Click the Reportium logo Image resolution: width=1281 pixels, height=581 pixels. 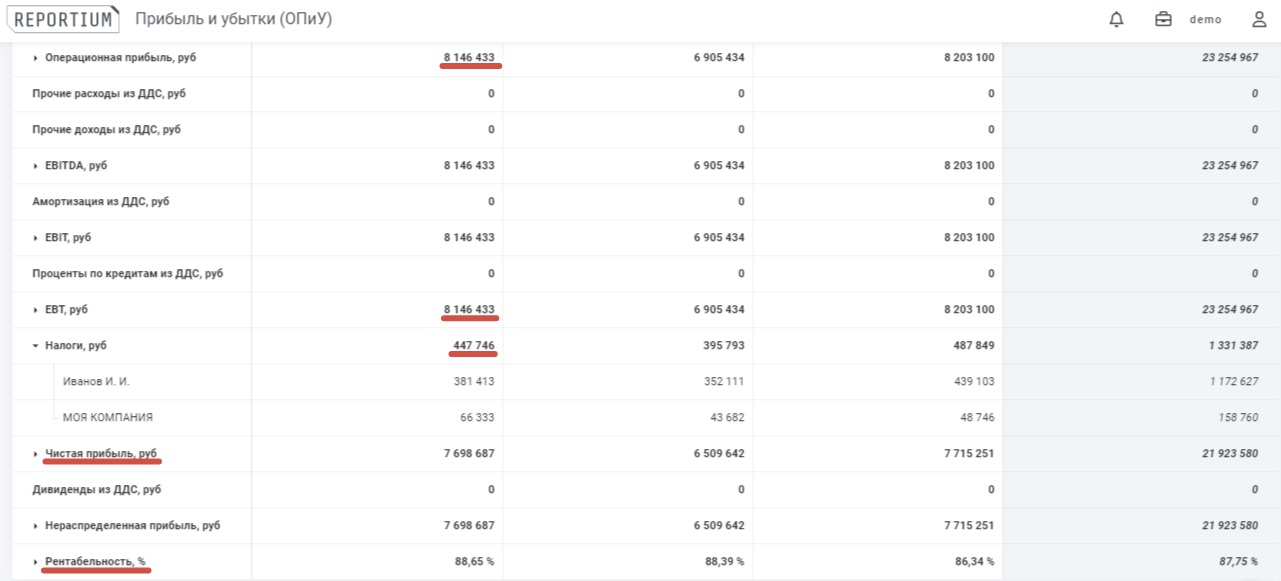[x=66, y=19]
